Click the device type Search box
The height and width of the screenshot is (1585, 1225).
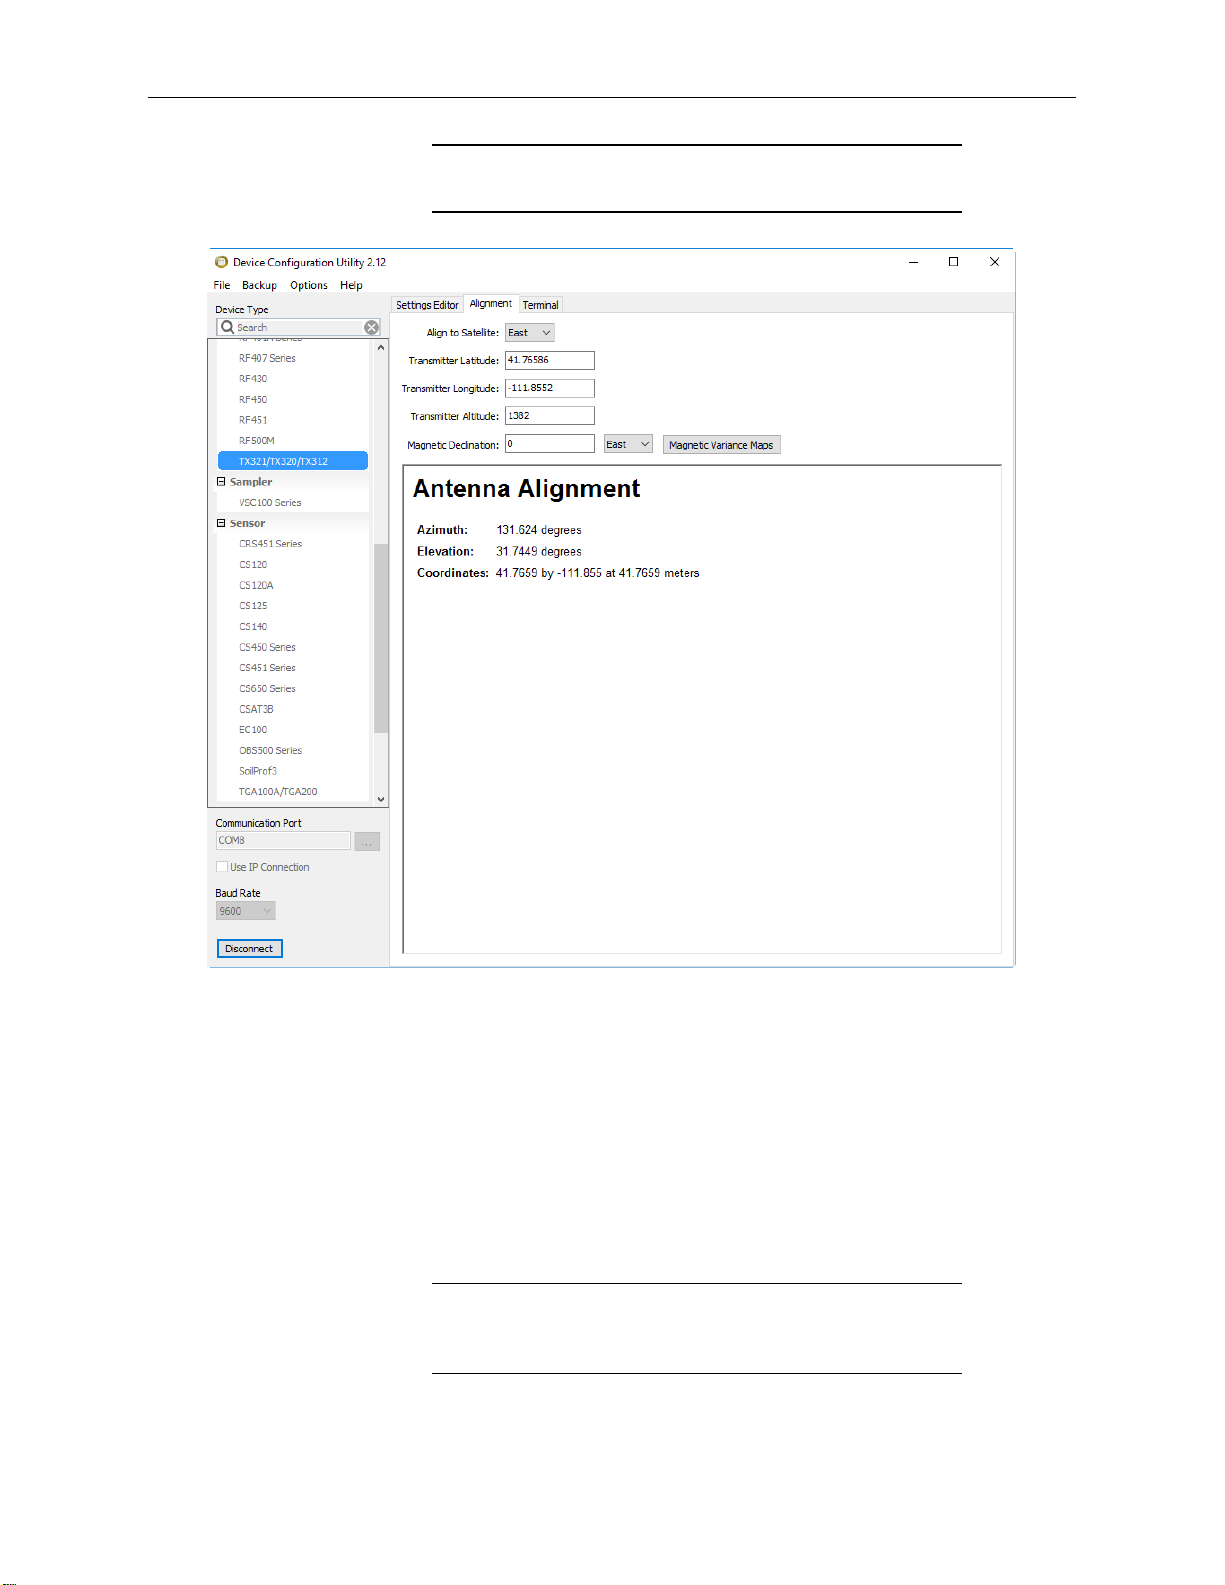[x=298, y=327]
